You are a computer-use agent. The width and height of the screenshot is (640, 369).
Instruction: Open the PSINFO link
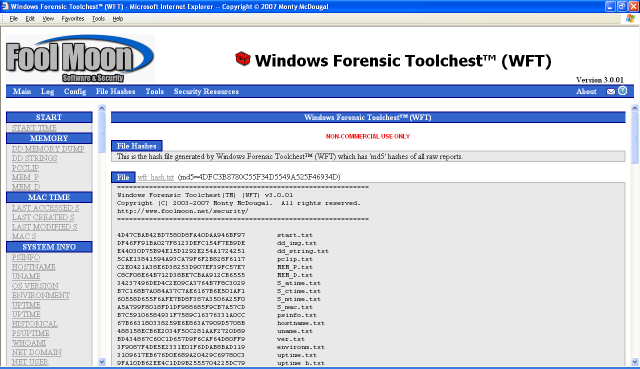[x=26, y=258]
